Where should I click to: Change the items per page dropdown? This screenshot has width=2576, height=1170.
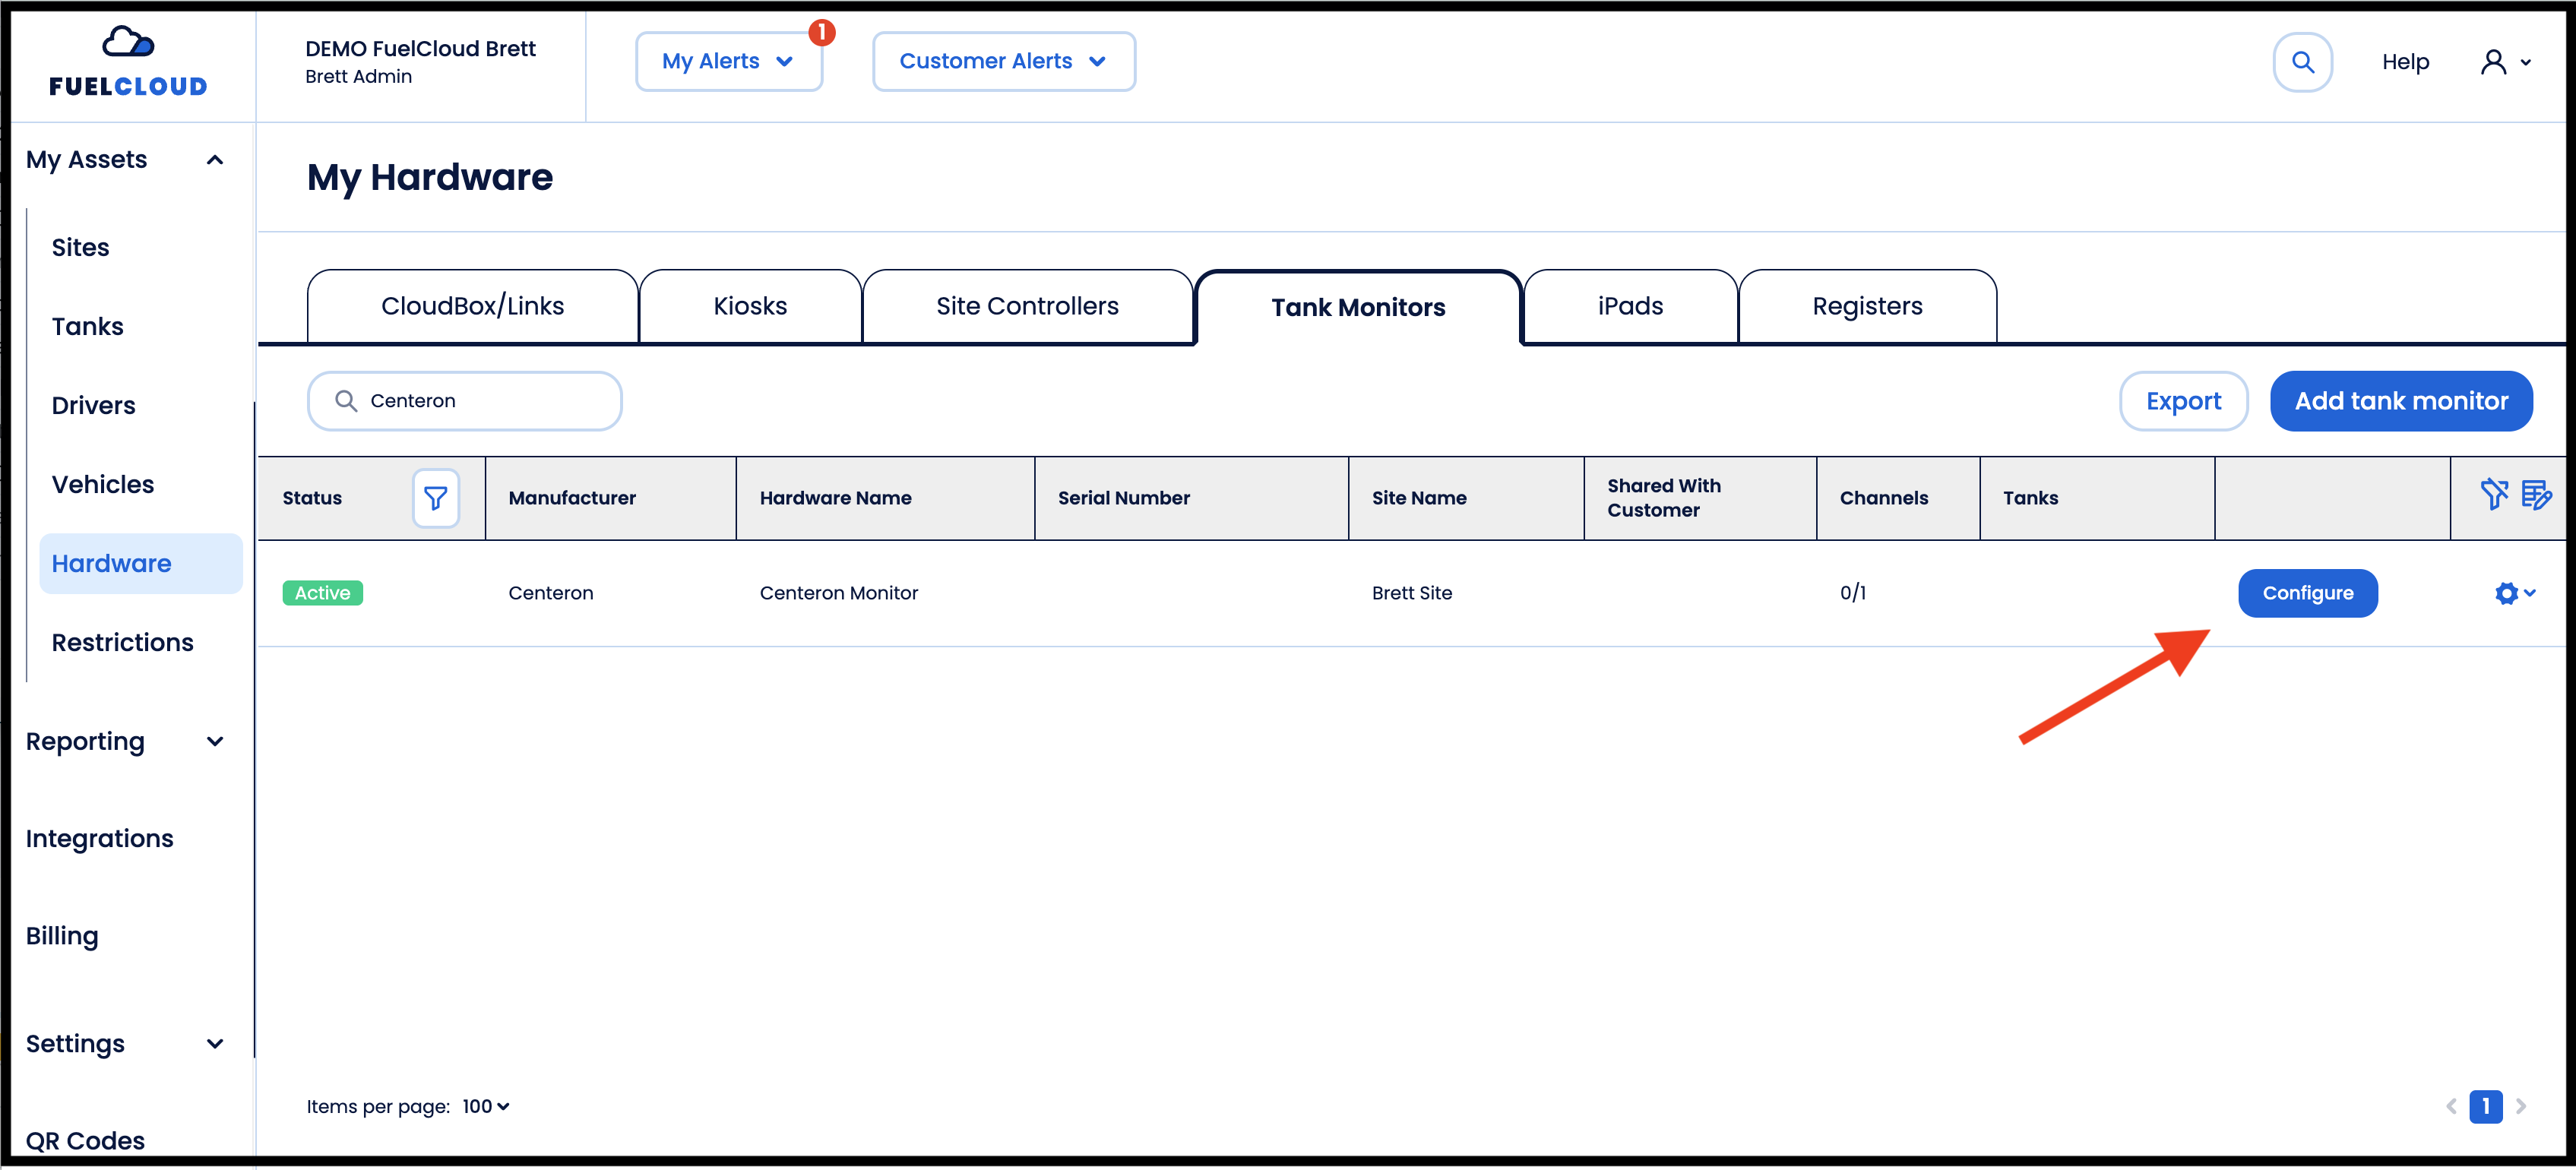pyautogui.click(x=487, y=1106)
